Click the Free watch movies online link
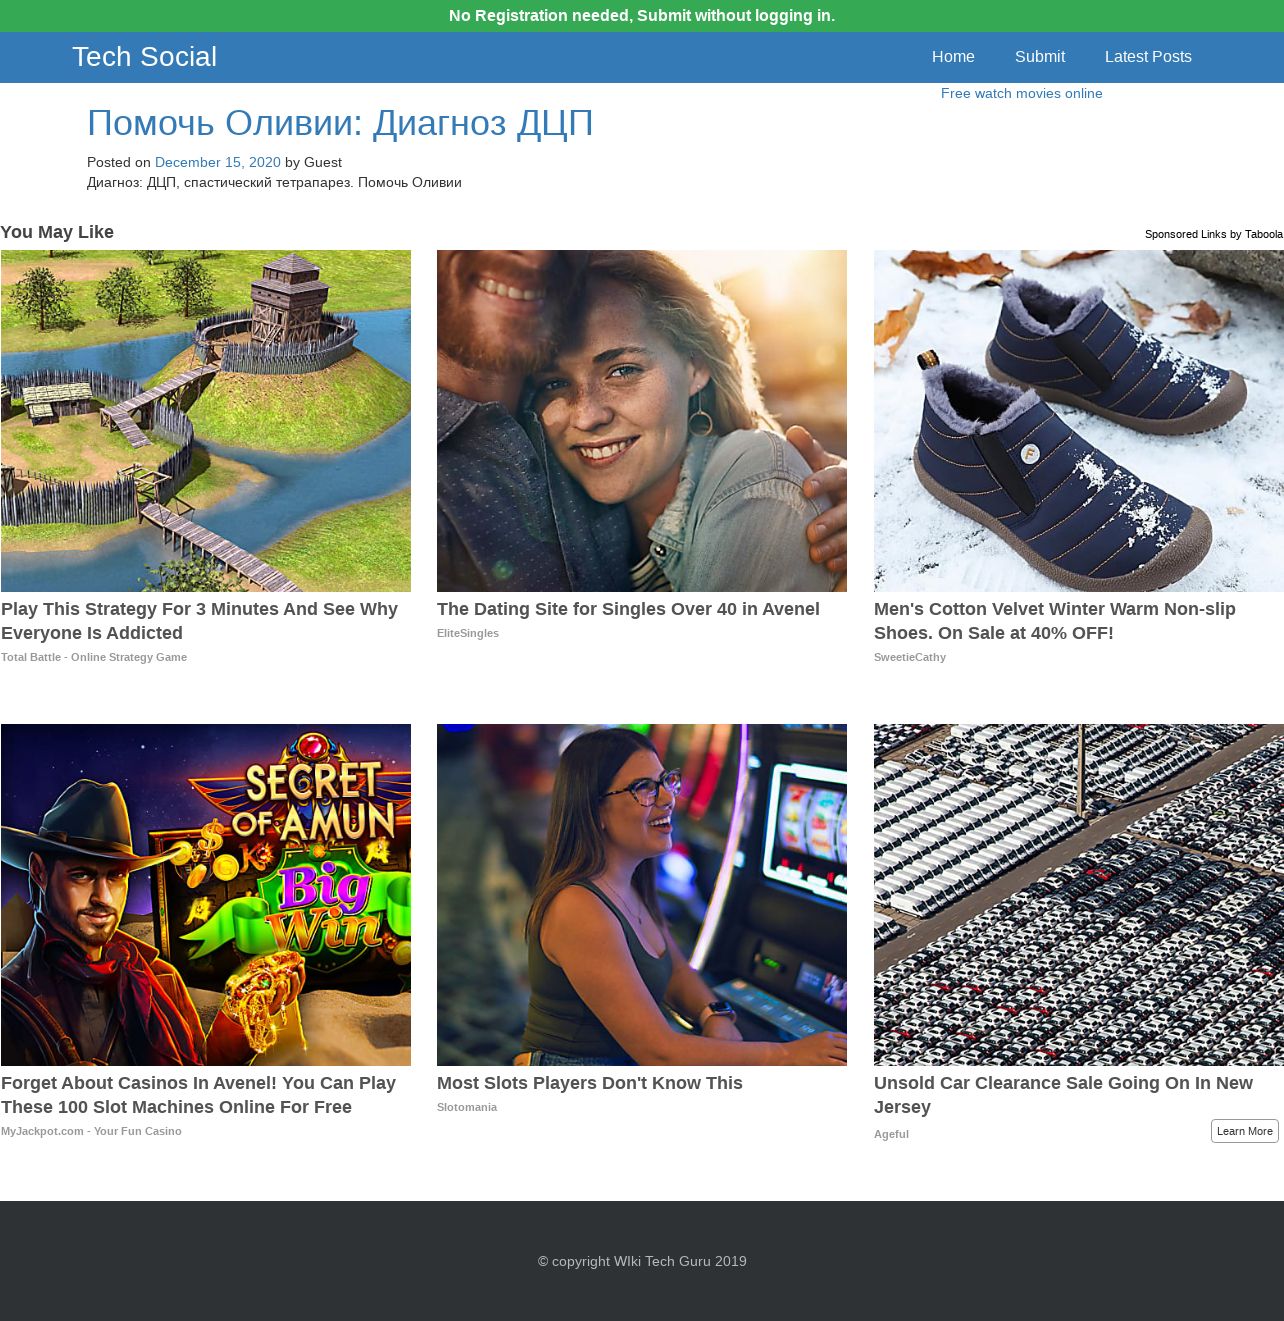This screenshot has height=1321, width=1284. pyautogui.click(x=1021, y=93)
